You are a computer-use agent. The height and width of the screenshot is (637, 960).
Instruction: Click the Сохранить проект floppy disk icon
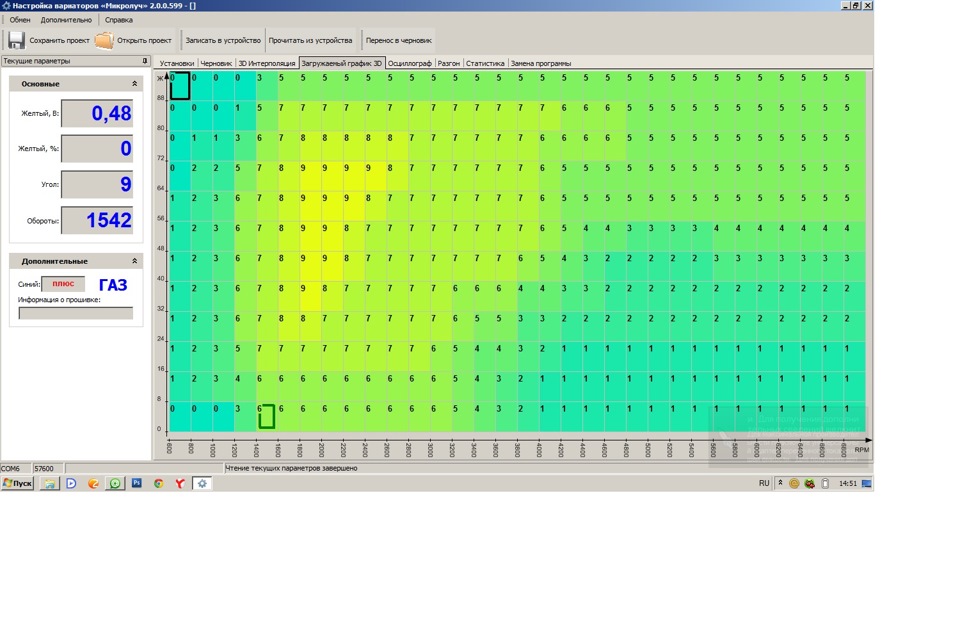click(x=16, y=40)
